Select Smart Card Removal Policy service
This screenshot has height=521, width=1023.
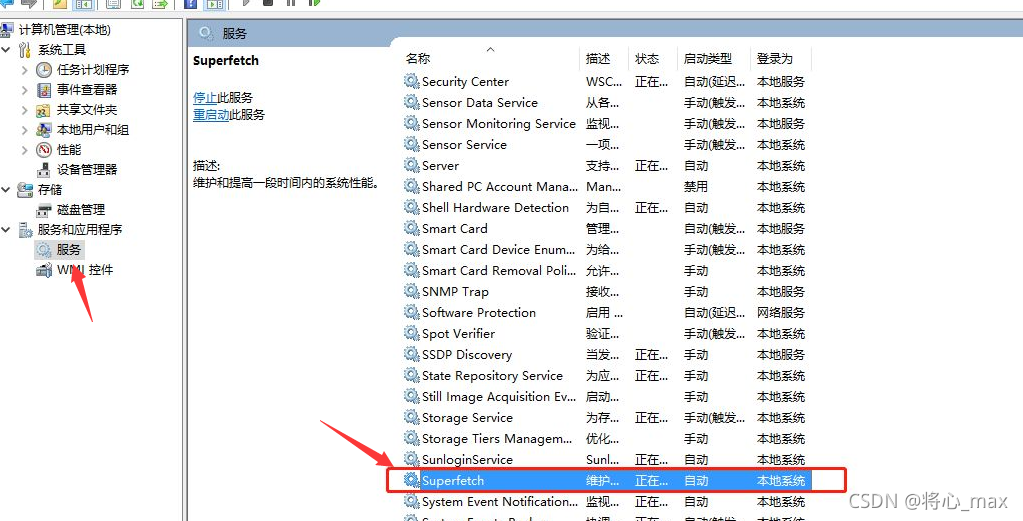click(607, 271)
